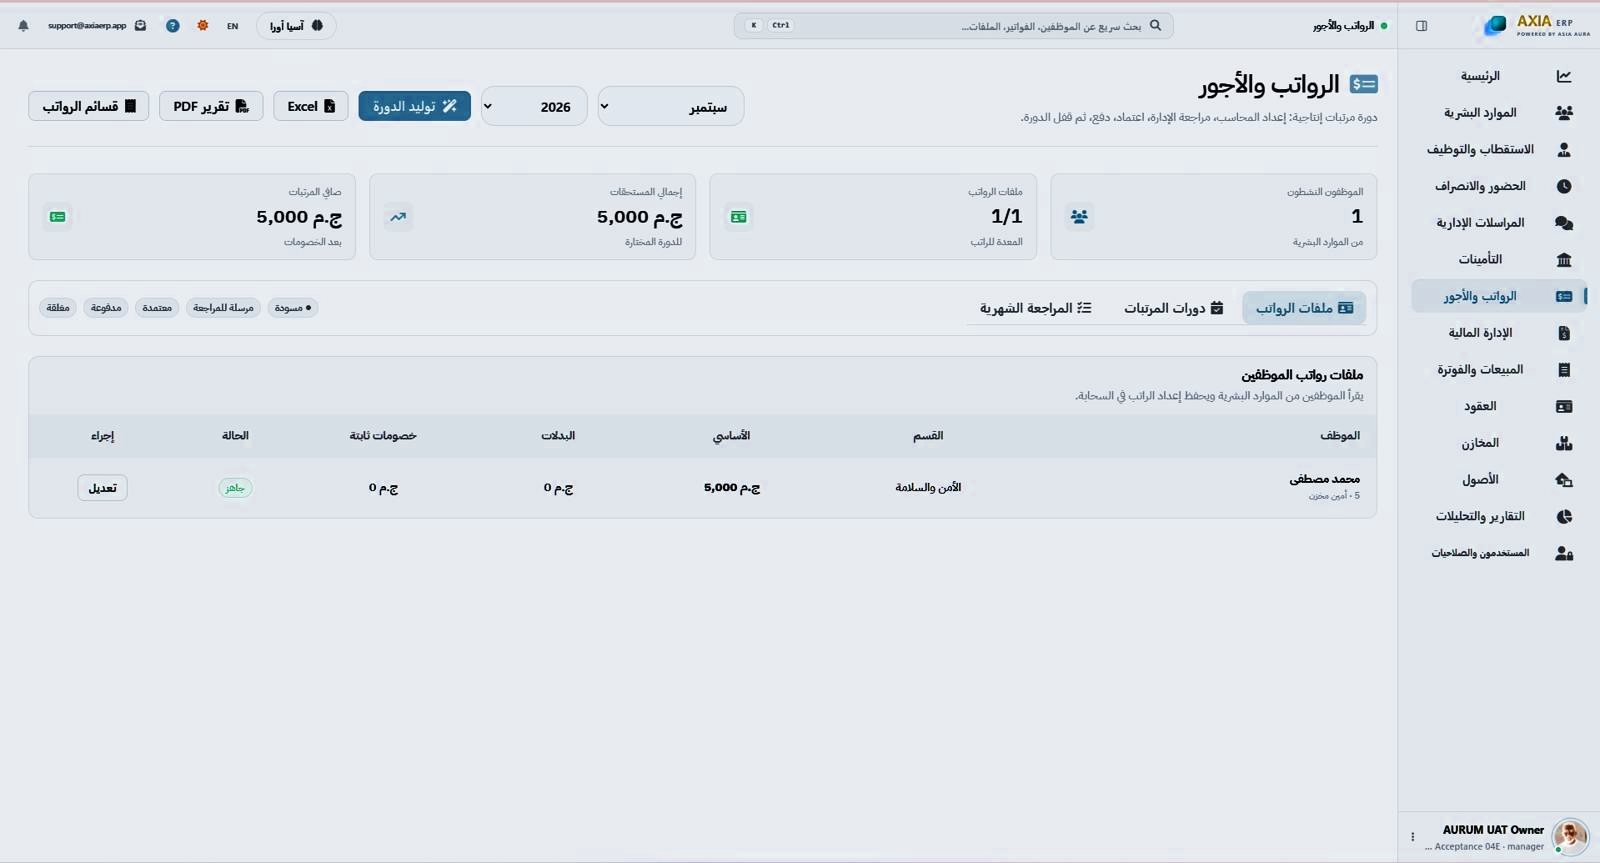Toggle the theme using the sun icon

click(203, 26)
